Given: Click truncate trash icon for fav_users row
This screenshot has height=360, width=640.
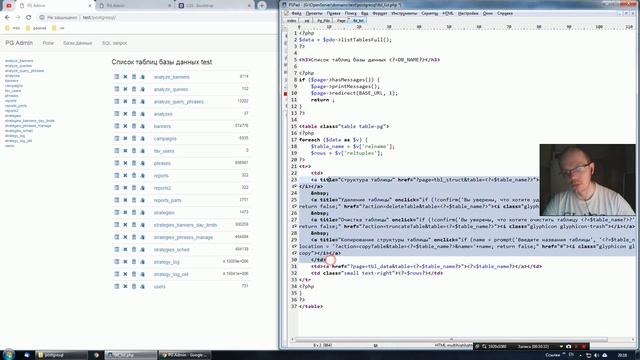Looking at the screenshot, I should pos(134,151).
